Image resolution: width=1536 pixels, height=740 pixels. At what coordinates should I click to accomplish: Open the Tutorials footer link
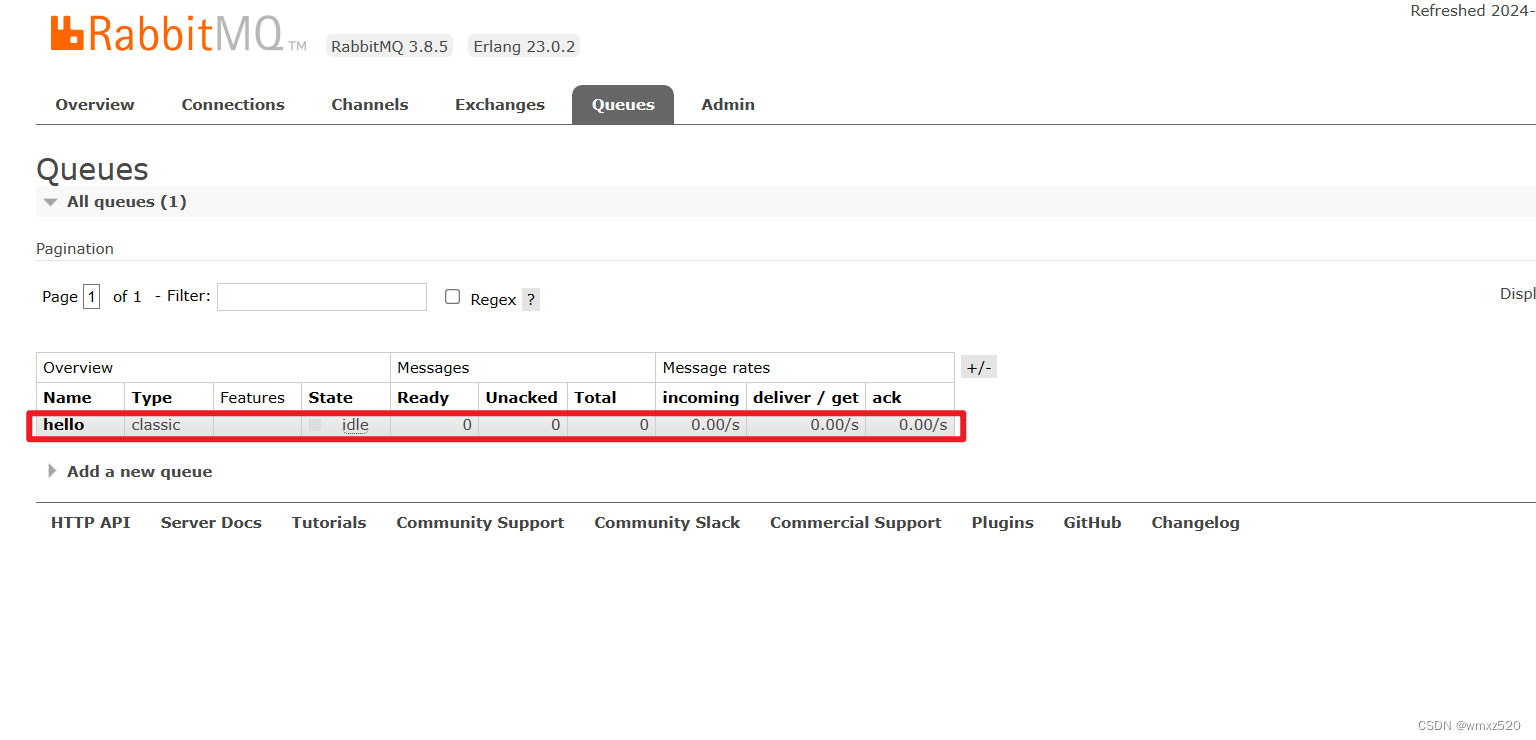[x=329, y=523]
